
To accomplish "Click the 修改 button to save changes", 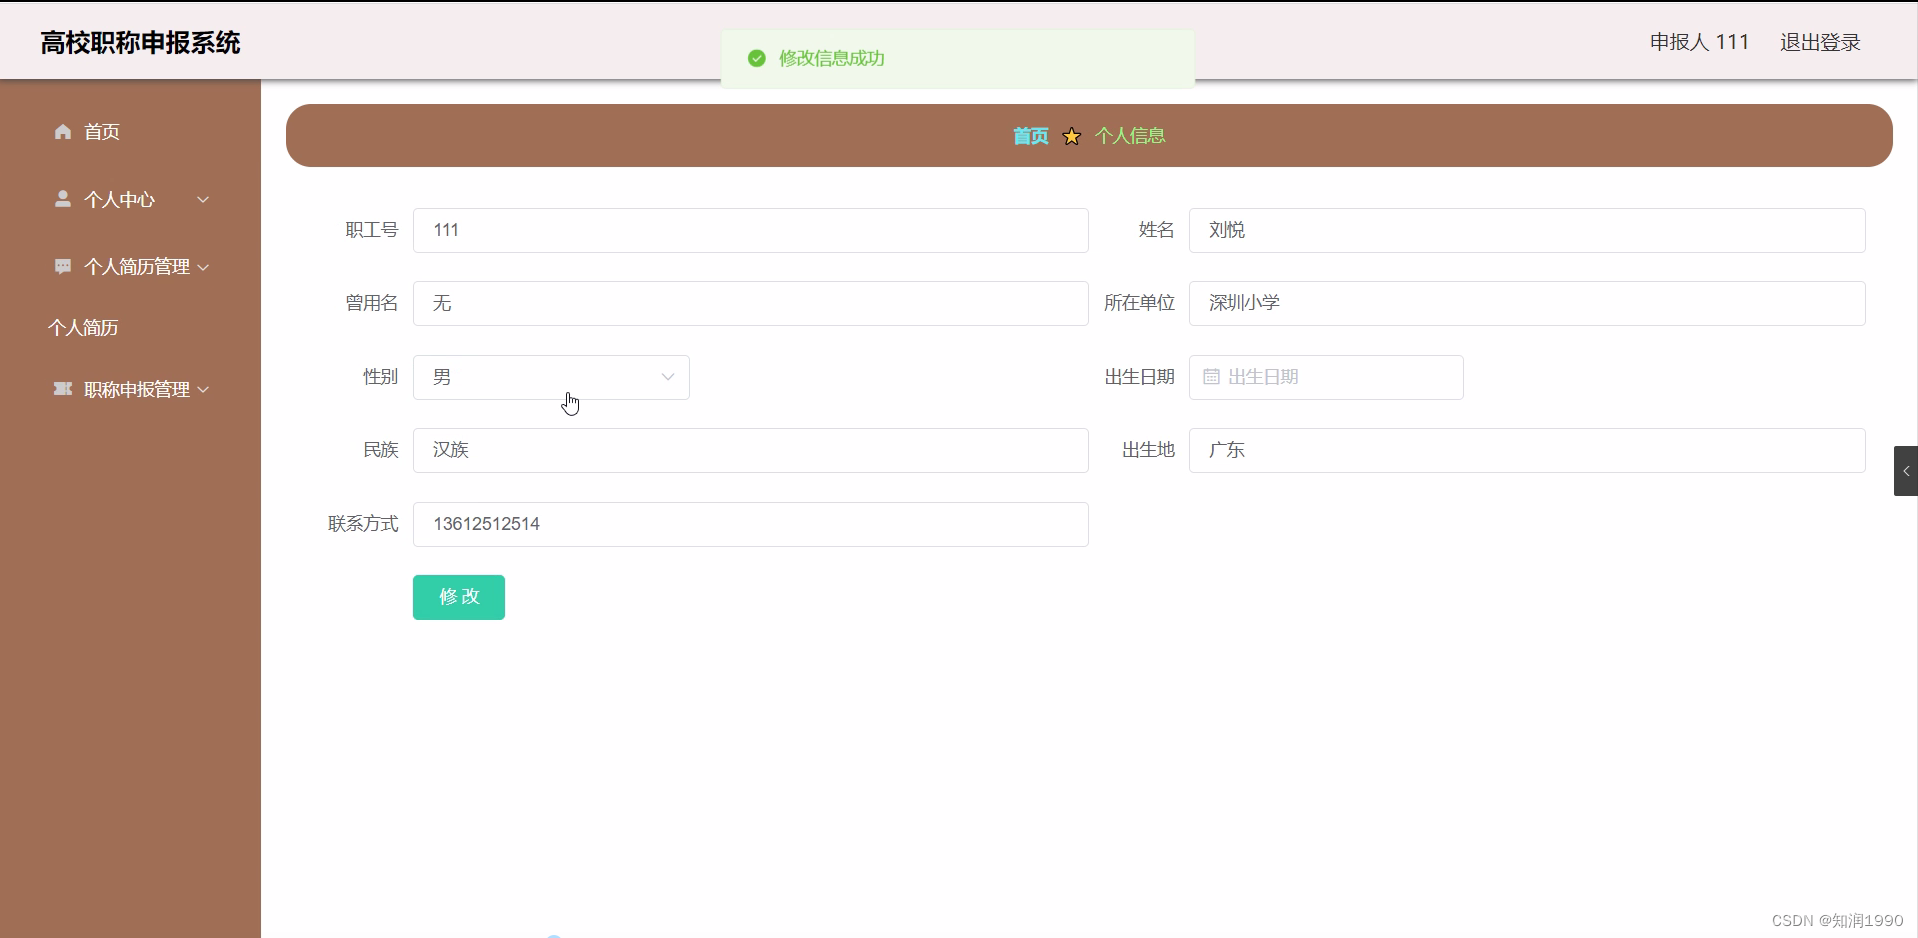I will click(x=458, y=597).
